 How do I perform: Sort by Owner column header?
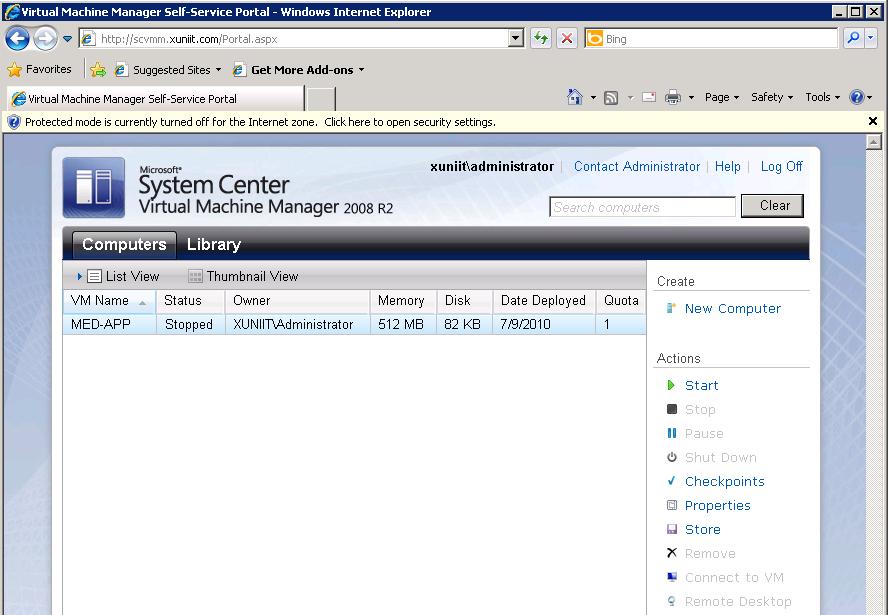coord(297,301)
